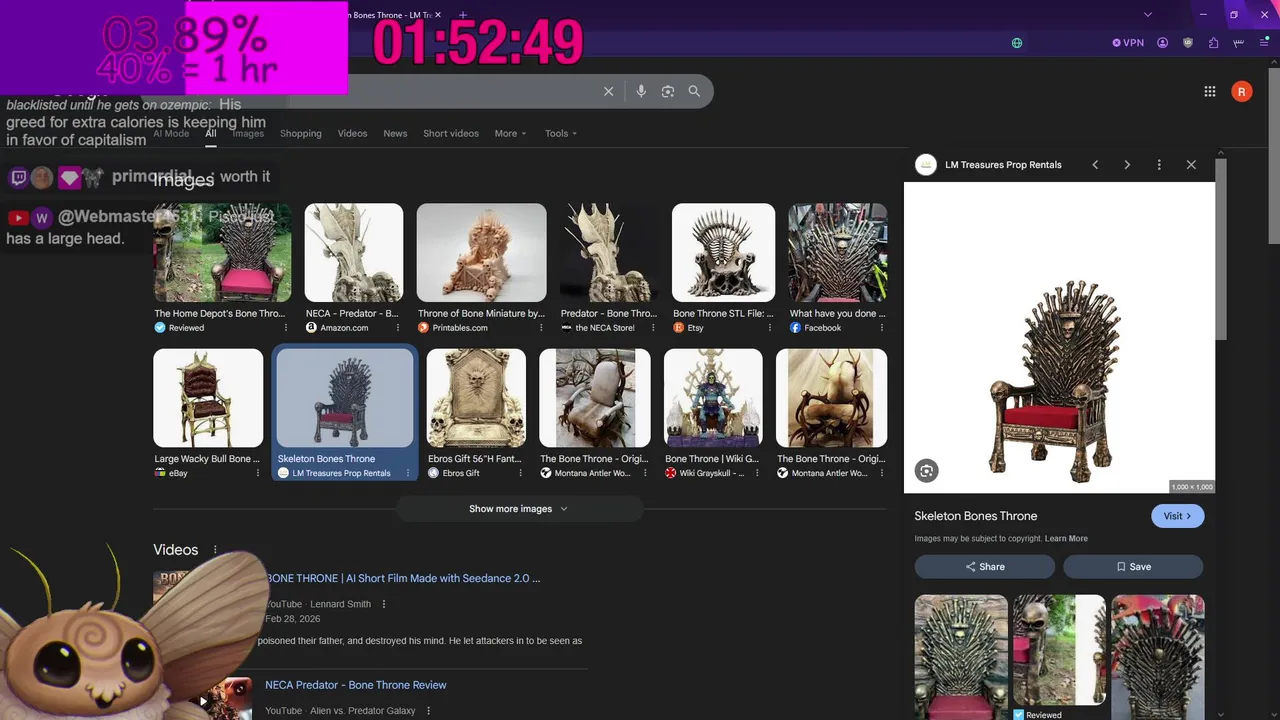Viewport: 1280px width, 720px height.
Task: Expand Show more images
Action: click(519, 509)
